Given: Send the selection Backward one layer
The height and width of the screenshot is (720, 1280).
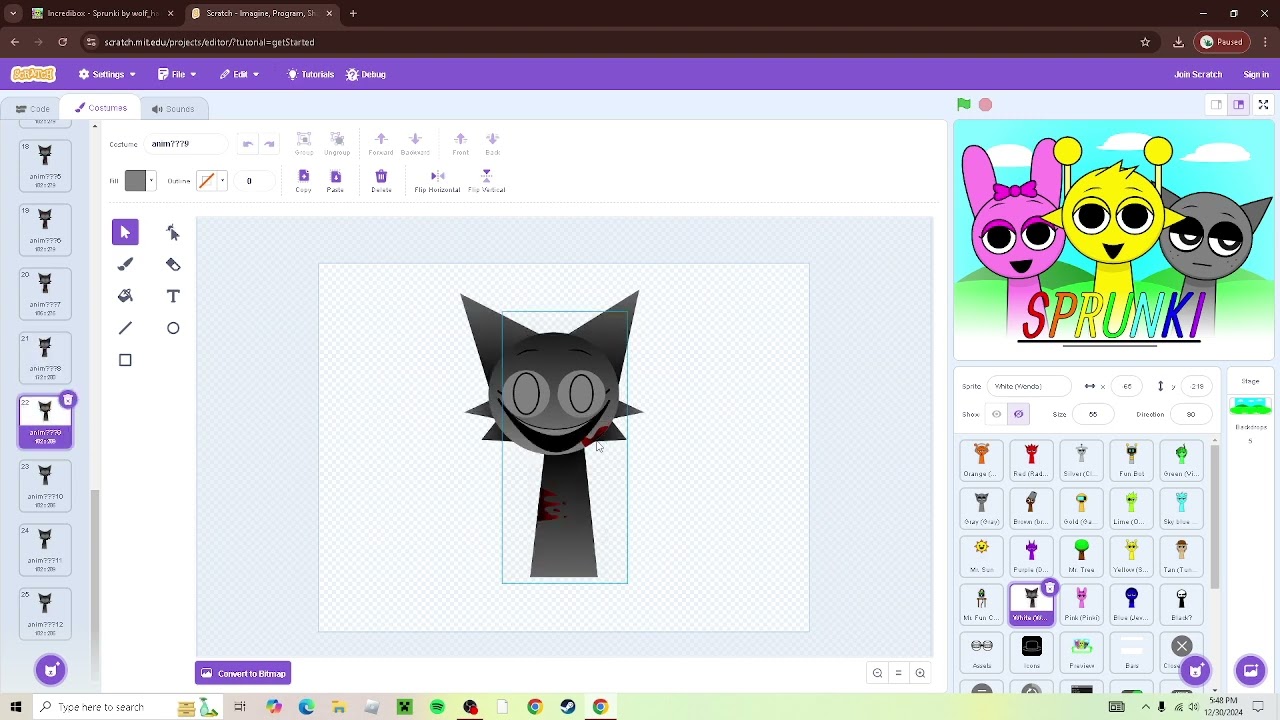Looking at the screenshot, I should coord(415,144).
